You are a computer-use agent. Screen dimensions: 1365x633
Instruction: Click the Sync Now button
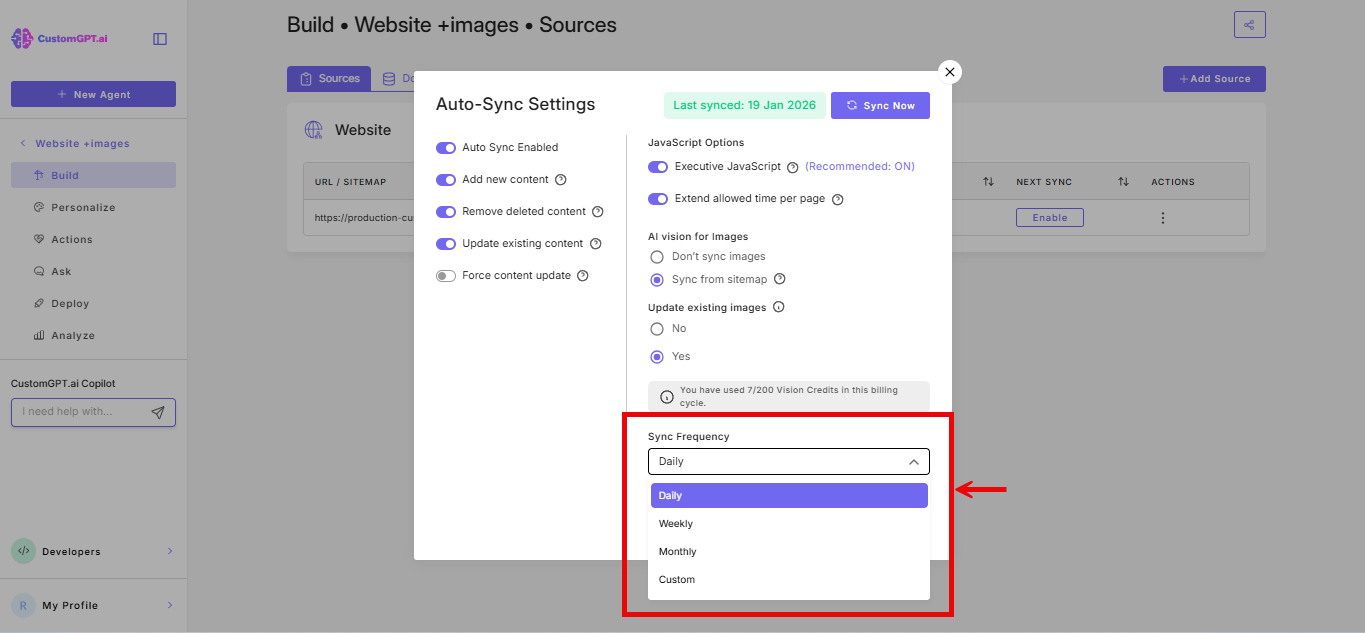coord(880,106)
